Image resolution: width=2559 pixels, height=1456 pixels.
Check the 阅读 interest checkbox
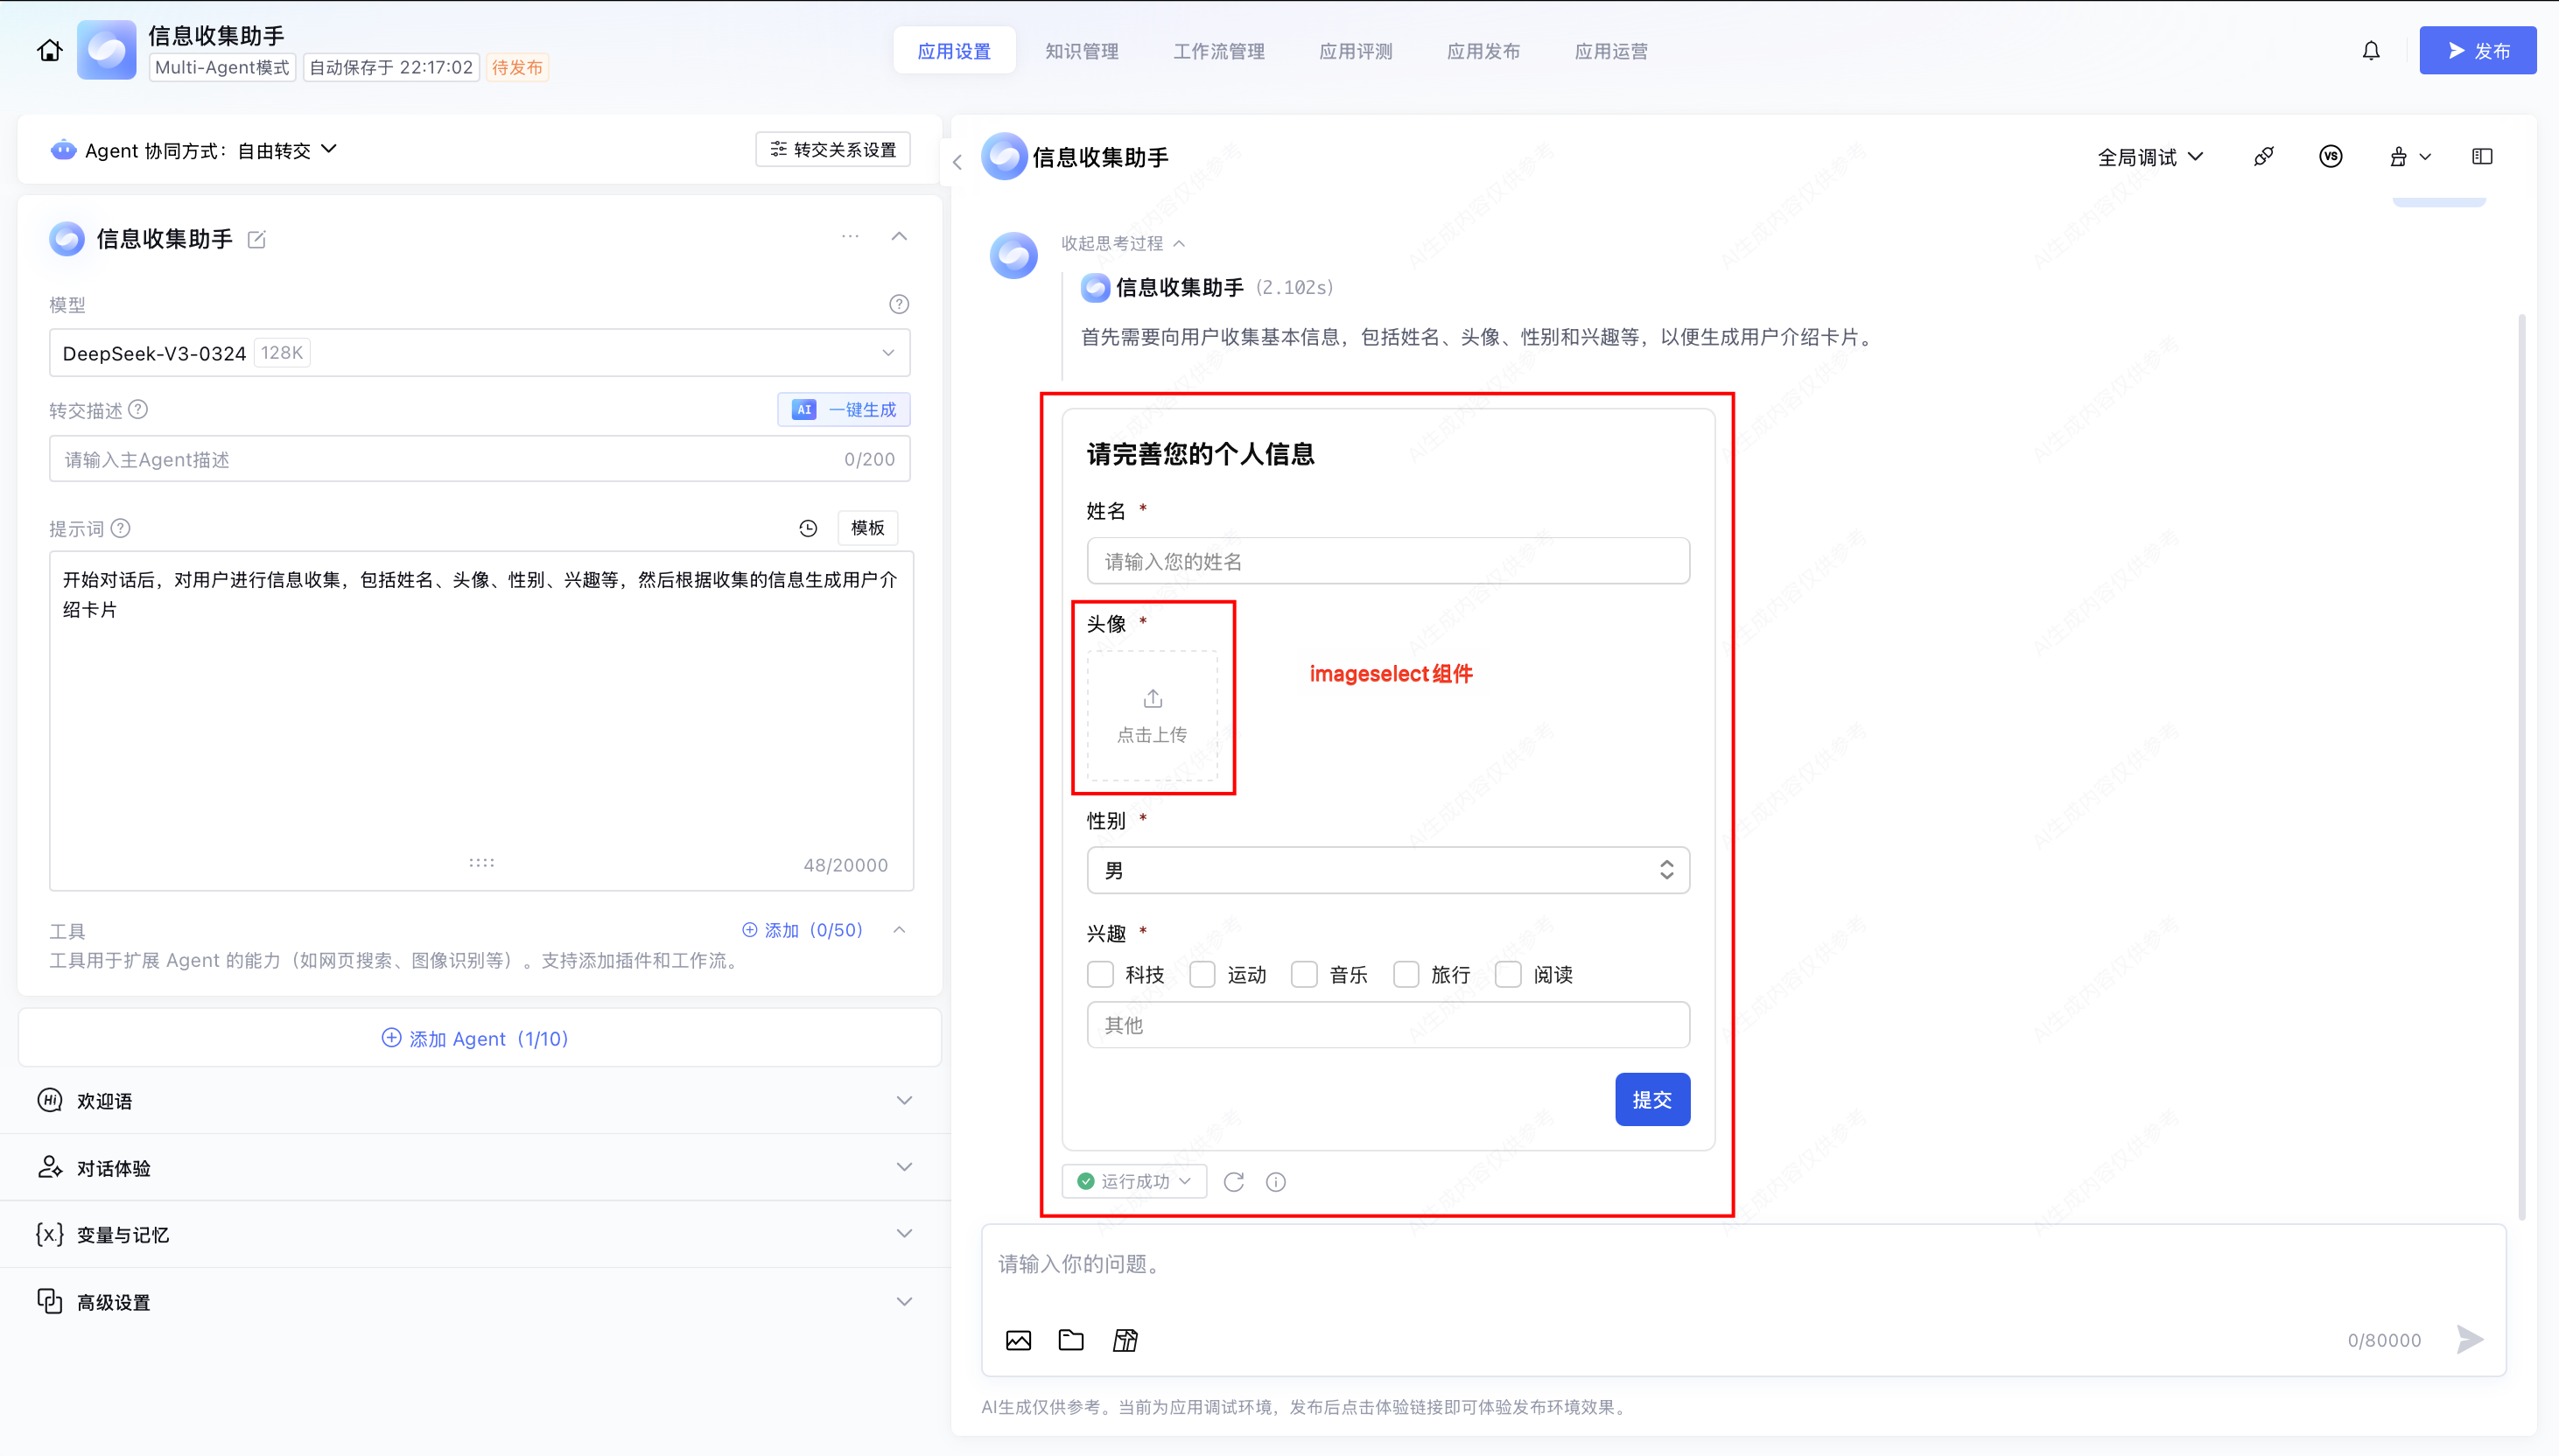coord(1508,975)
